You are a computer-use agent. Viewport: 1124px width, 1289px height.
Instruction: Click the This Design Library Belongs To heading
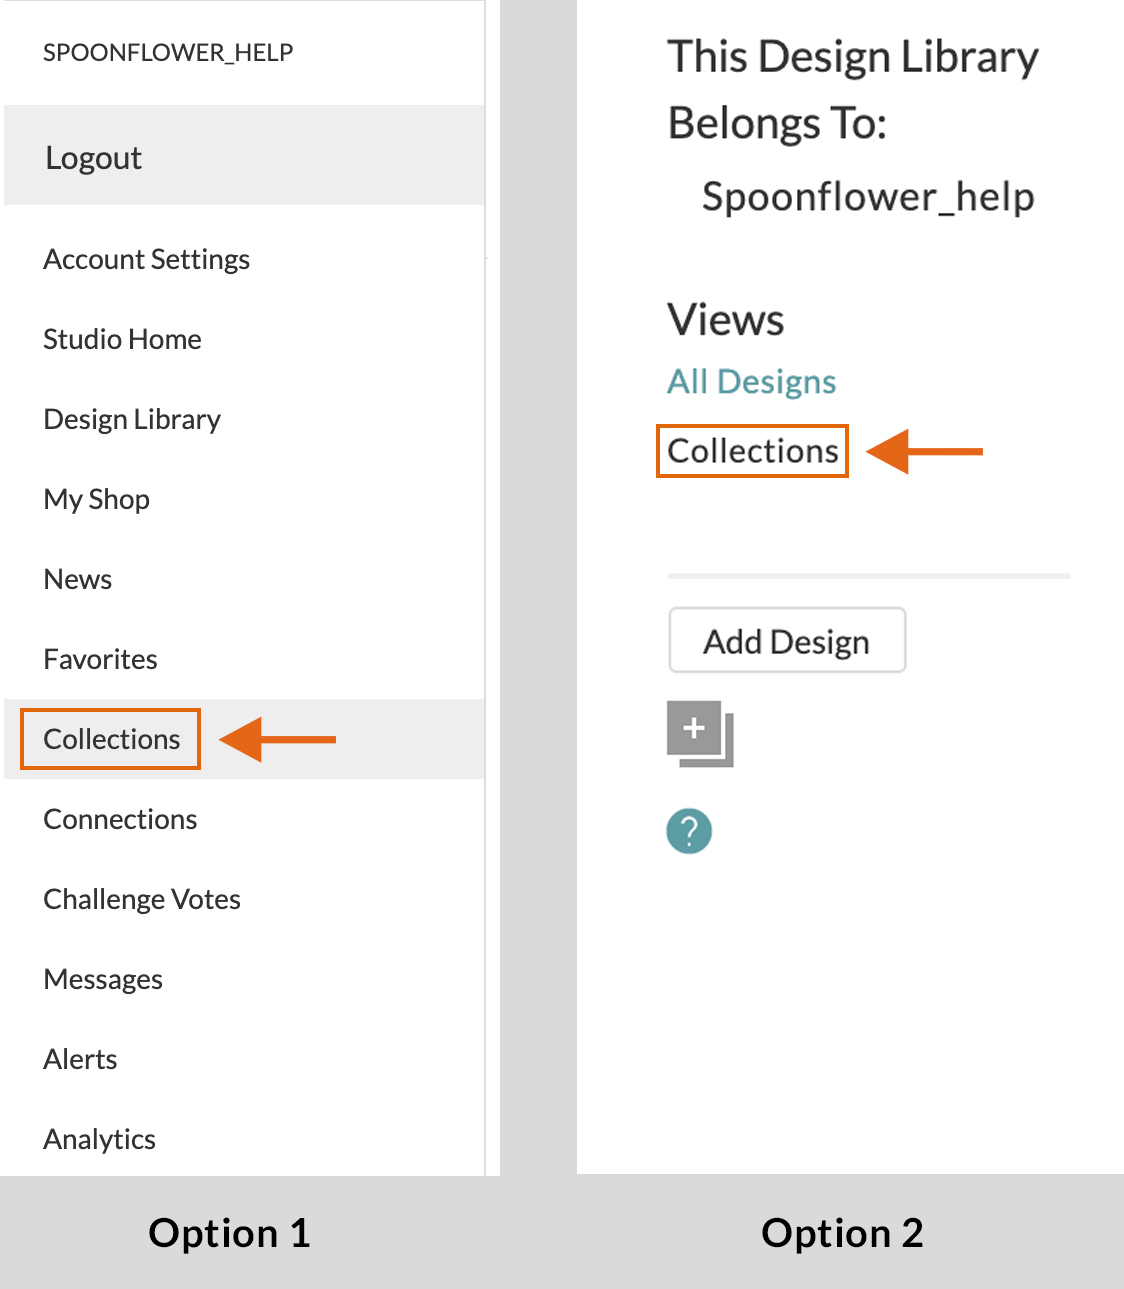click(853, 90)
